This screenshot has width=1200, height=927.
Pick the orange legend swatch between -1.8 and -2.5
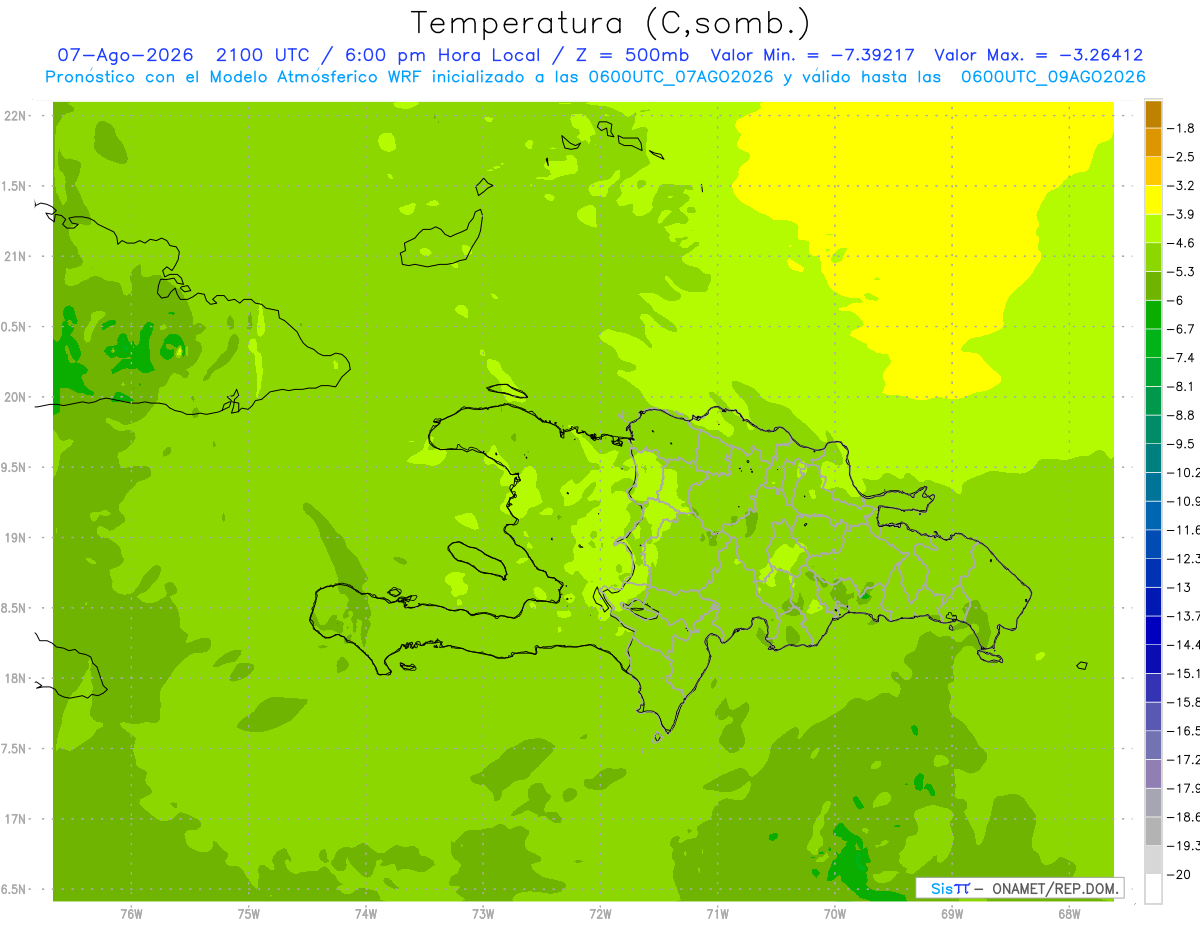coord(1153,142)
